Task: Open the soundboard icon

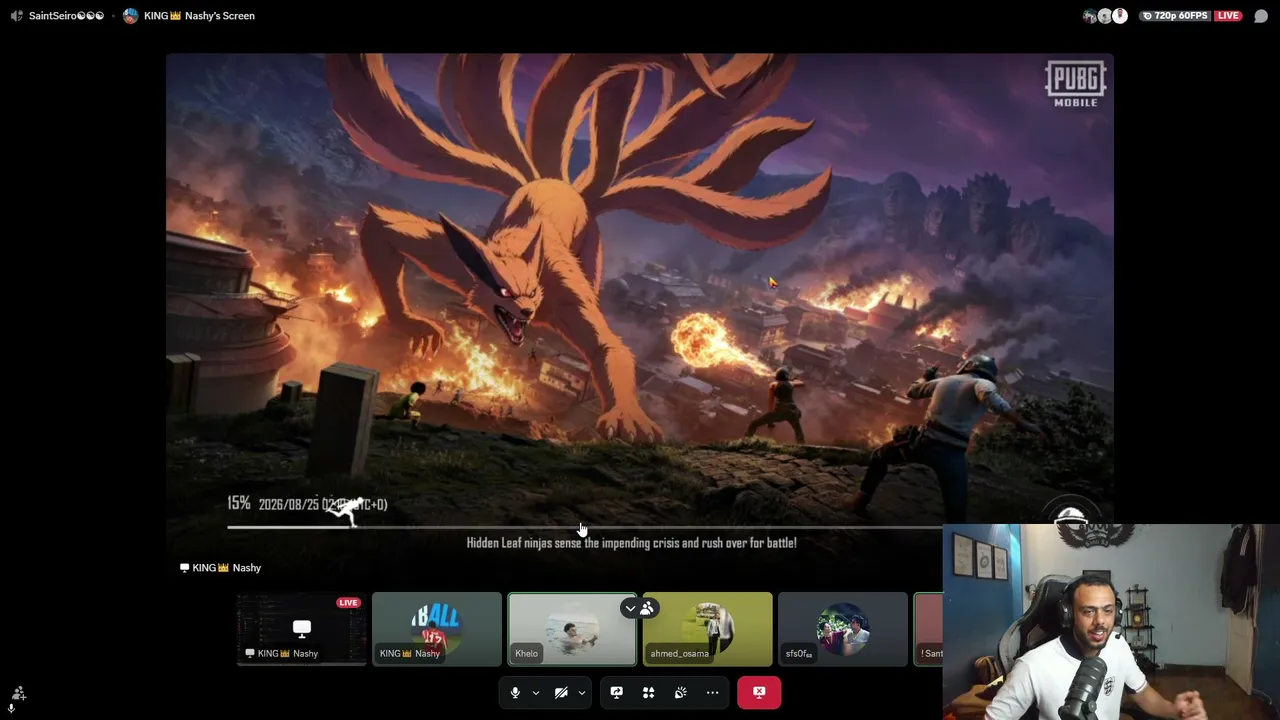Action: (x=680, y=692)
